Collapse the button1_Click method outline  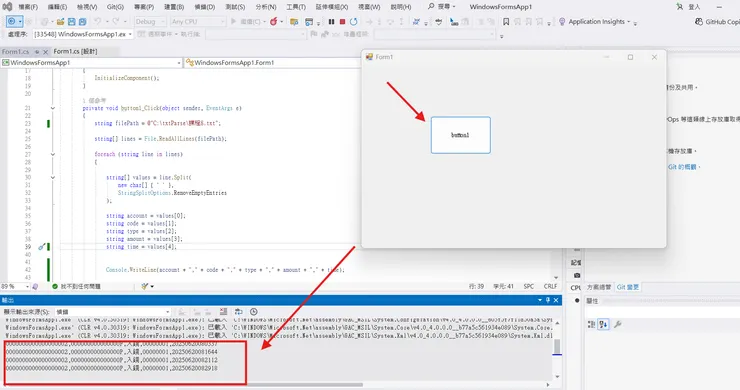[x=53, y=108]
